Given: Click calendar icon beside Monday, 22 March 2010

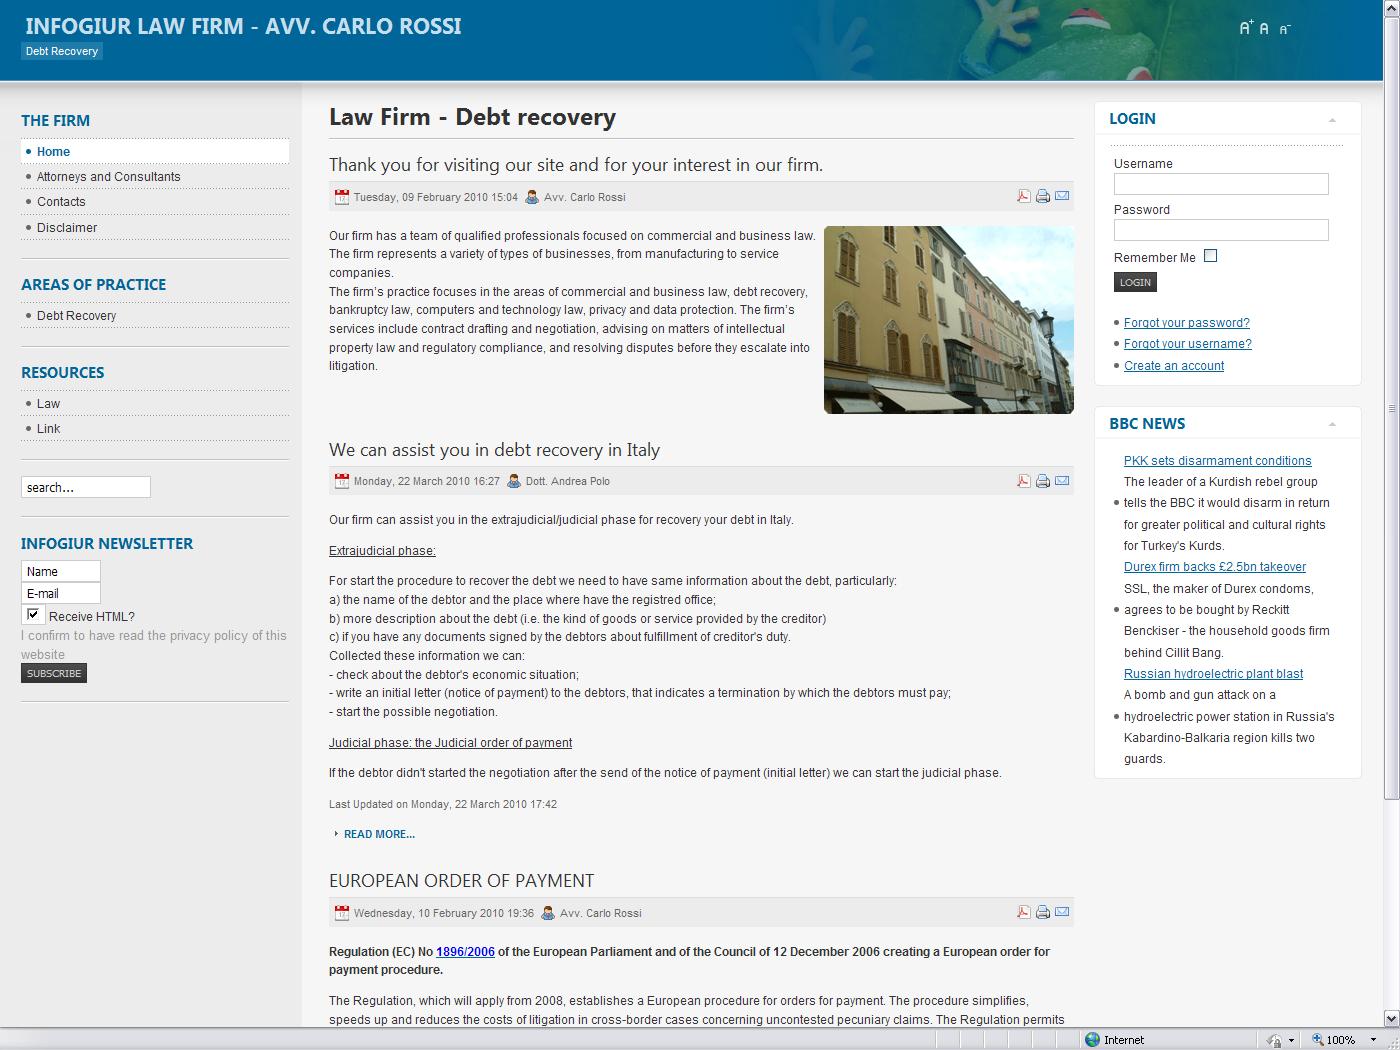Looking at the screenshot, I should pyautogui.click(x=342, y=481).
